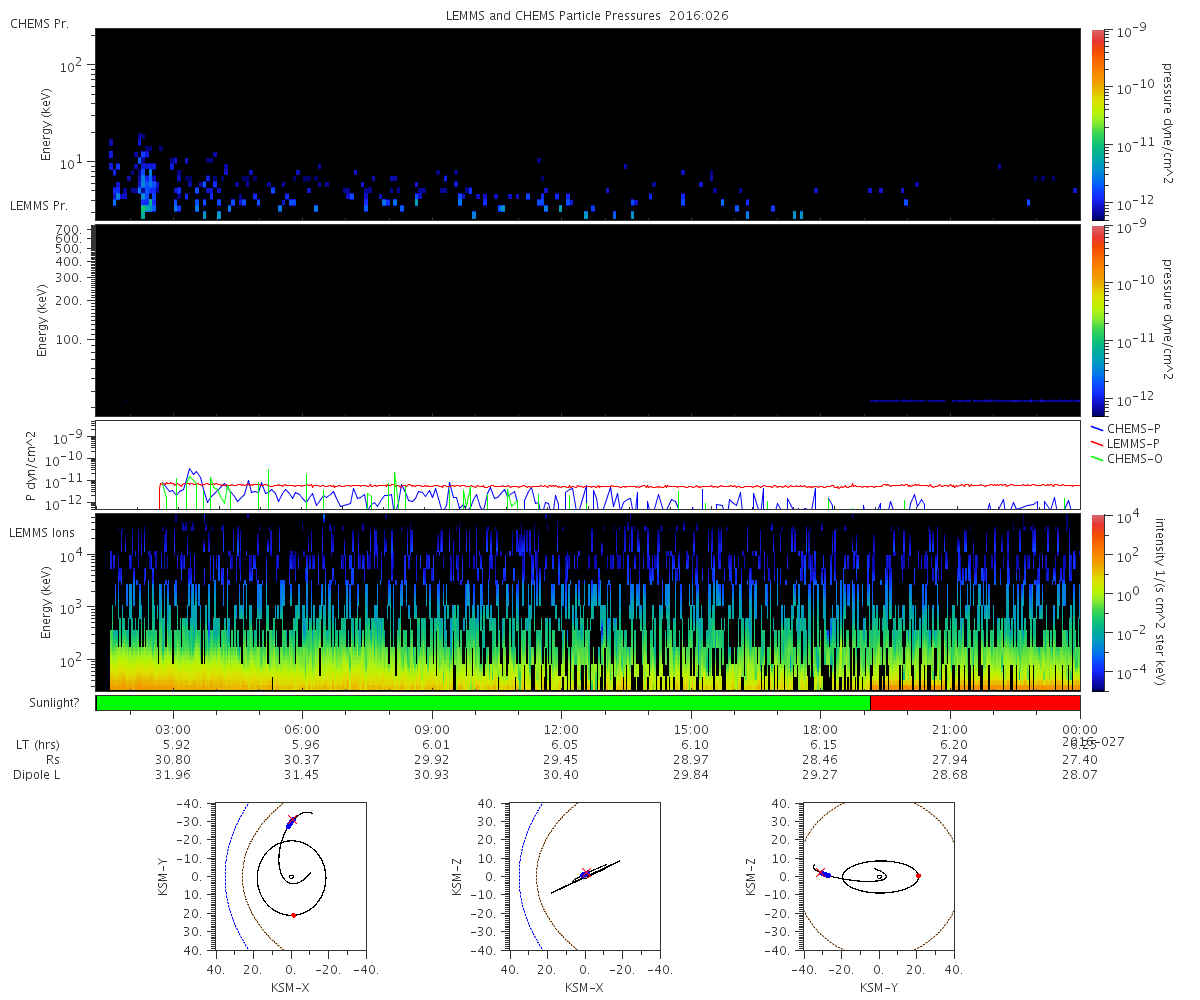The height and width of the screenshot is (1000, 1200).
Task: Click red dot on KSM-X/KSM-Y orbit bottom
Action: 294,915
